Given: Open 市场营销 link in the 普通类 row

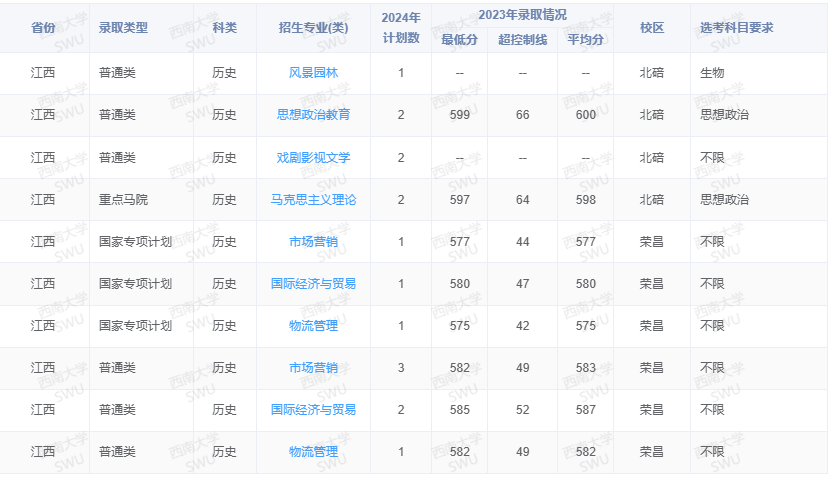Looking at the screenshot, I should 313,367.
